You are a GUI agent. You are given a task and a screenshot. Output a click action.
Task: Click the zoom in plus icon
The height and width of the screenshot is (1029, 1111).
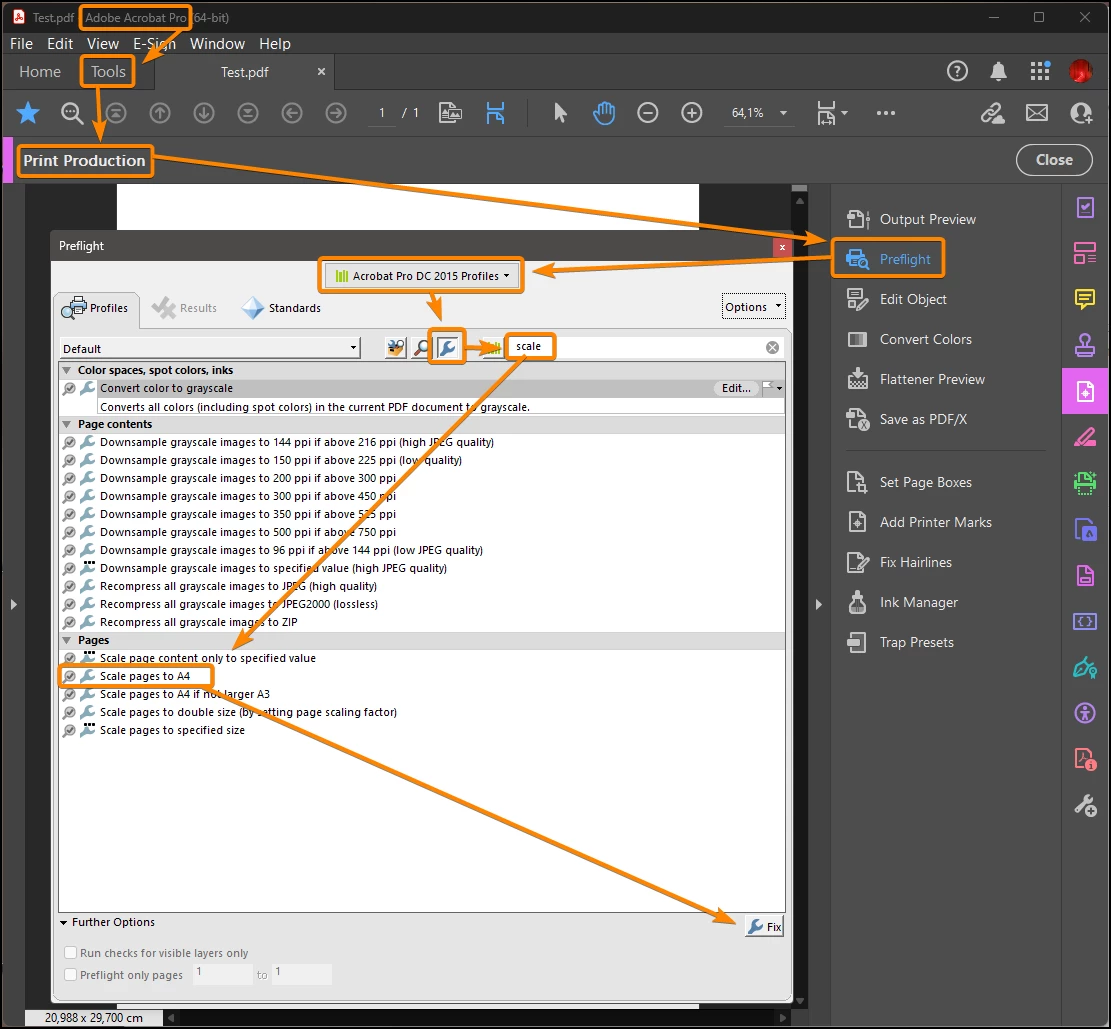(x=692, y=113)
